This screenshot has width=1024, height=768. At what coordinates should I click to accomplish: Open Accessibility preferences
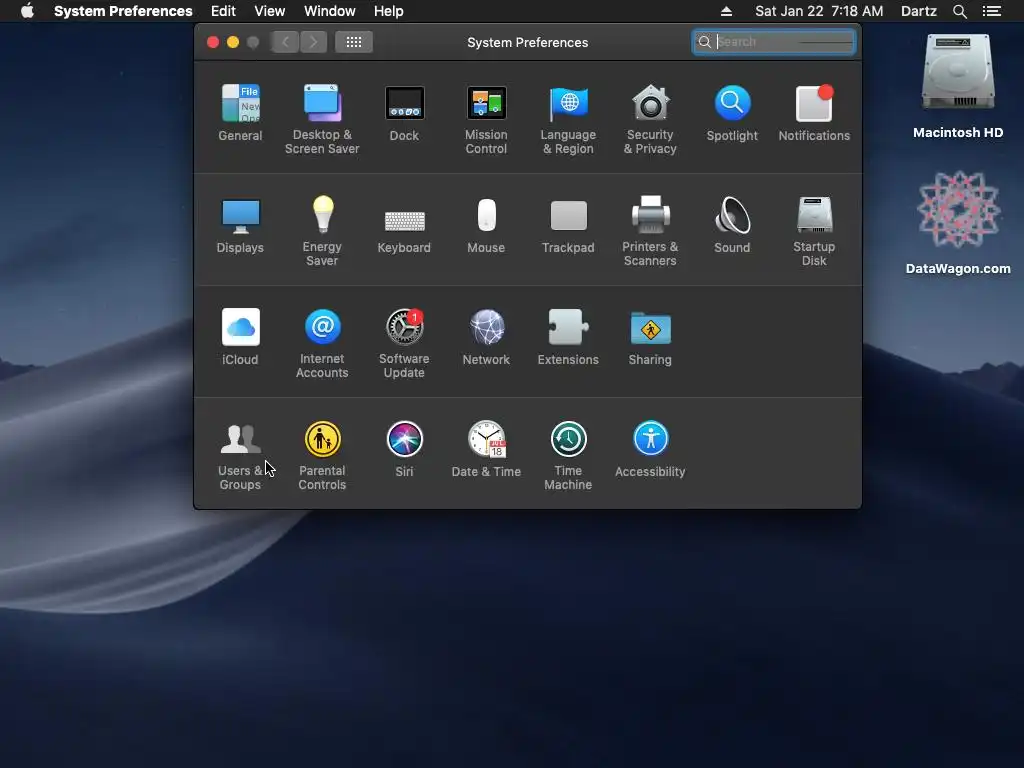[x=650, y=449]
